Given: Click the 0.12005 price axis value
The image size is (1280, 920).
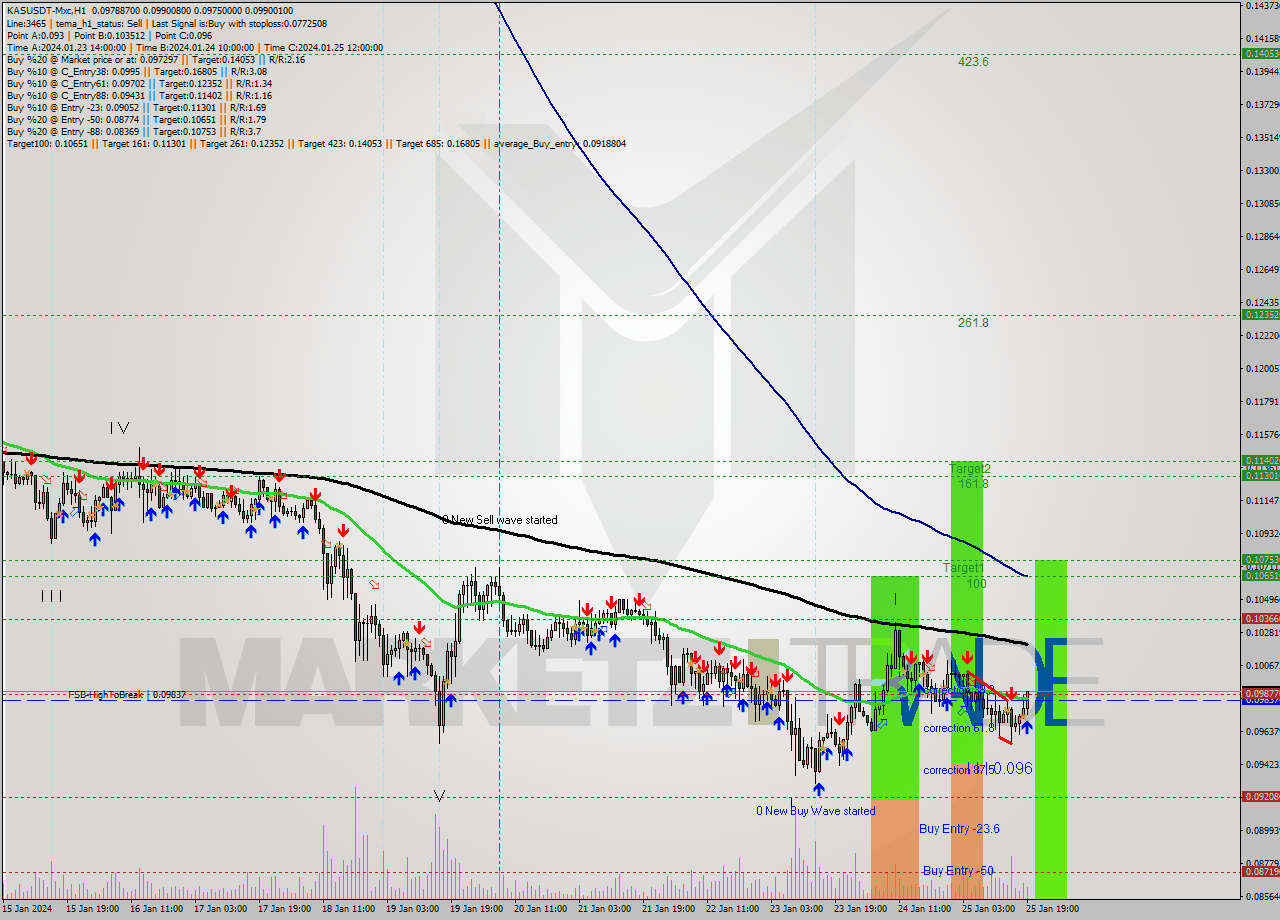Looking at the screenshot, I should pos(1261,368).
